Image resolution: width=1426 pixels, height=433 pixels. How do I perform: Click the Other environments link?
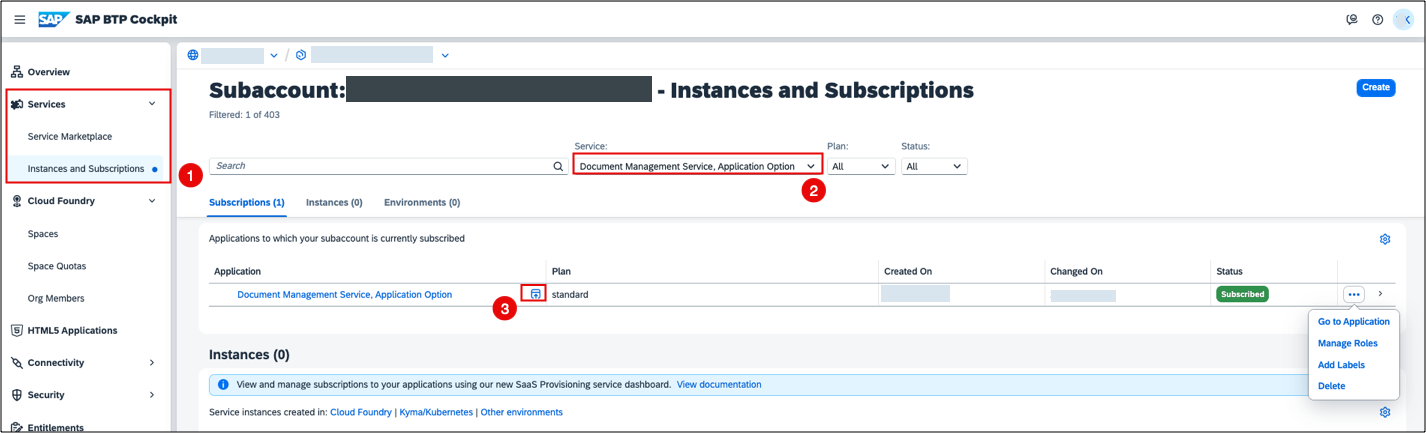tap(521, 412)
